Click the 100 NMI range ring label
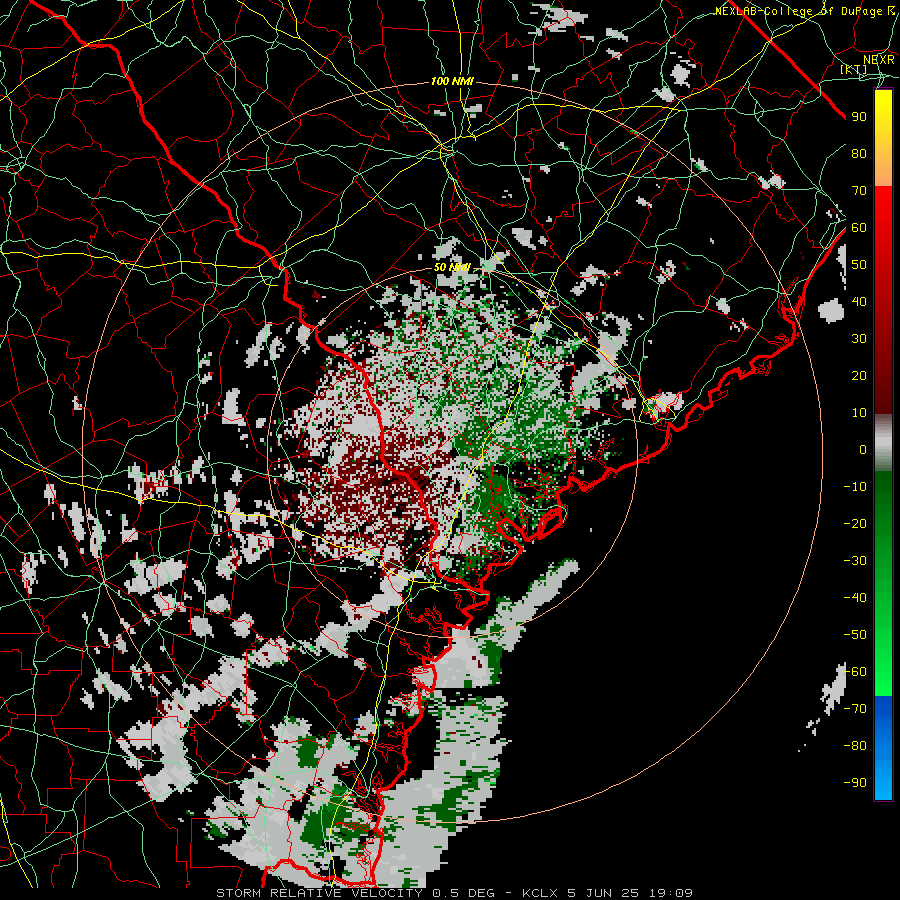 pyautogui.click(x=452, y=82)
